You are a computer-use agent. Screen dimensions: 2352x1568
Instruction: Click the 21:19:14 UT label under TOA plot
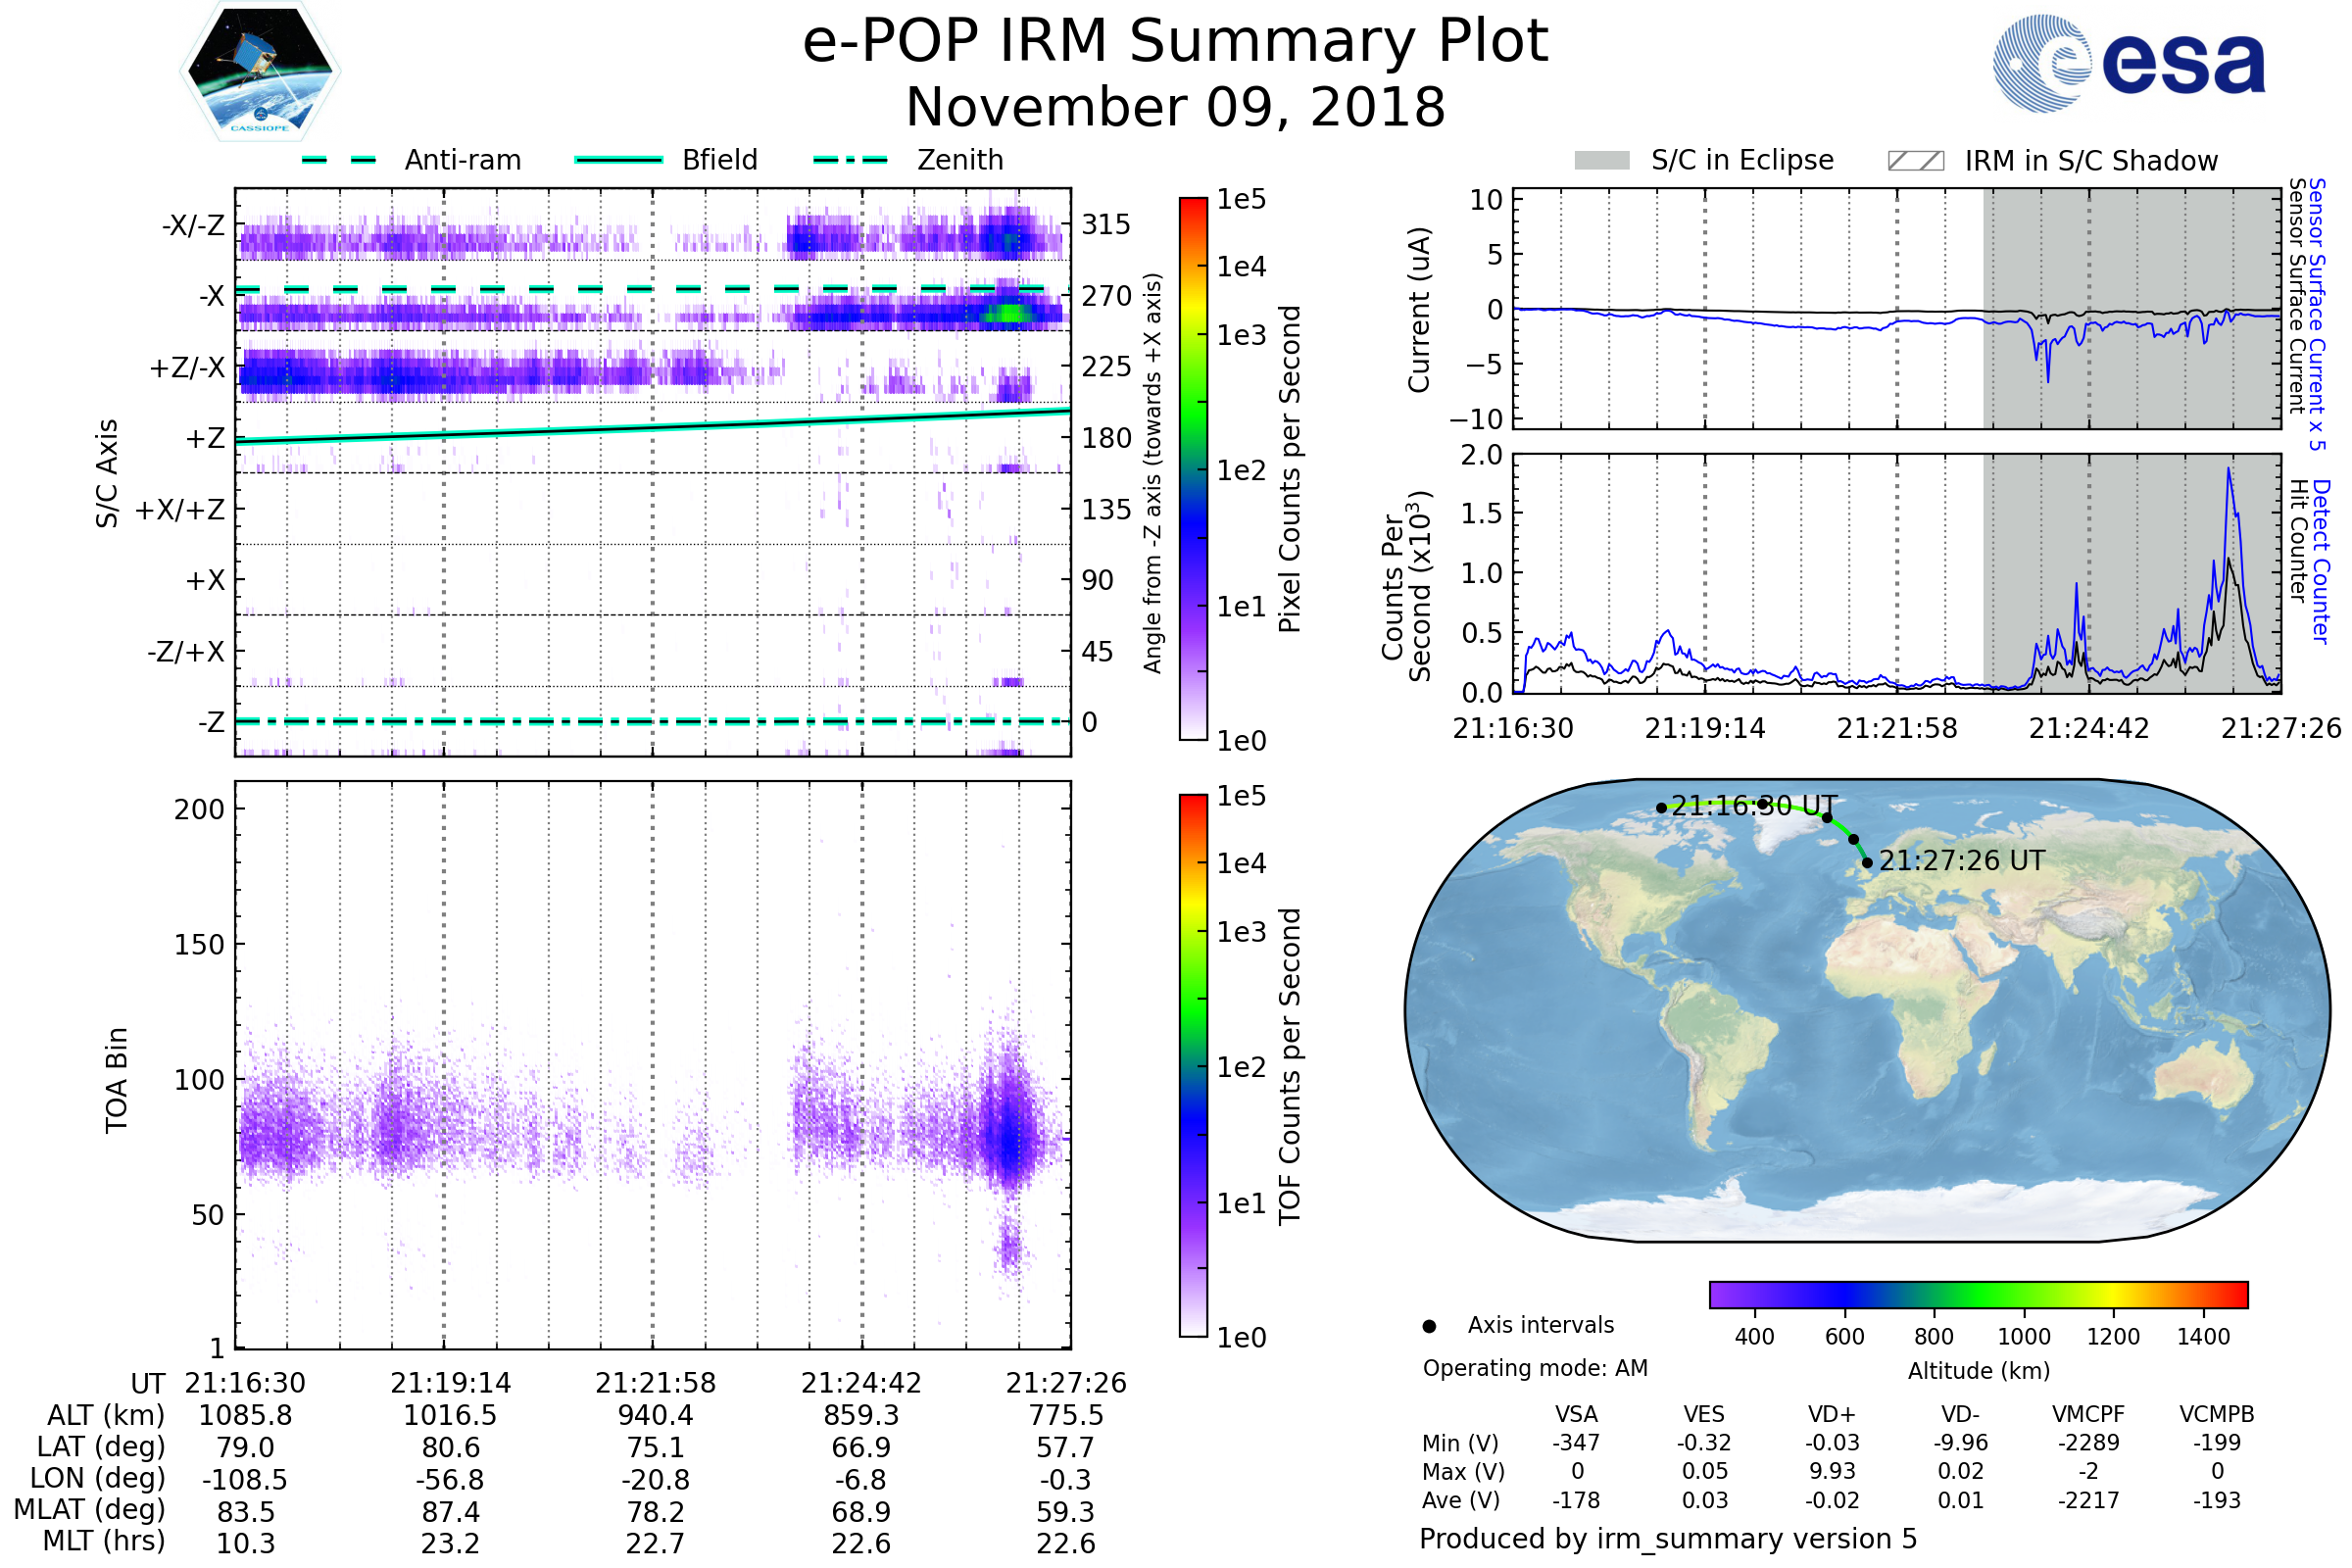click(x=450, y=1383)
